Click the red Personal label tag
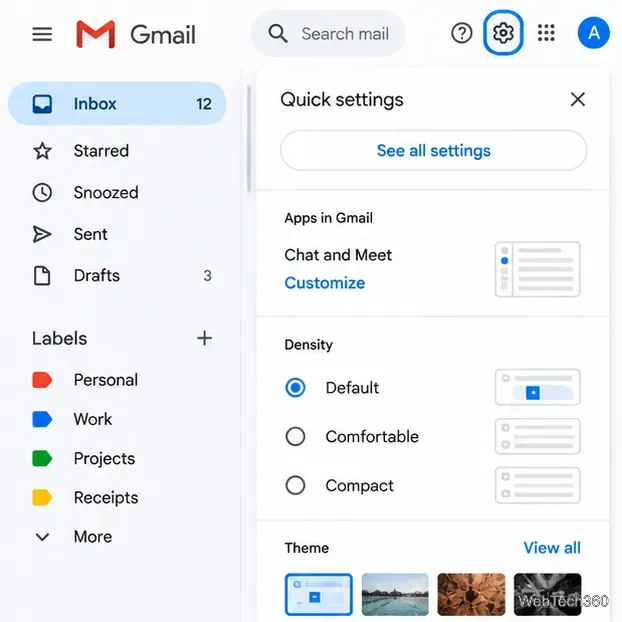622x622 pixels. point(42,380)
